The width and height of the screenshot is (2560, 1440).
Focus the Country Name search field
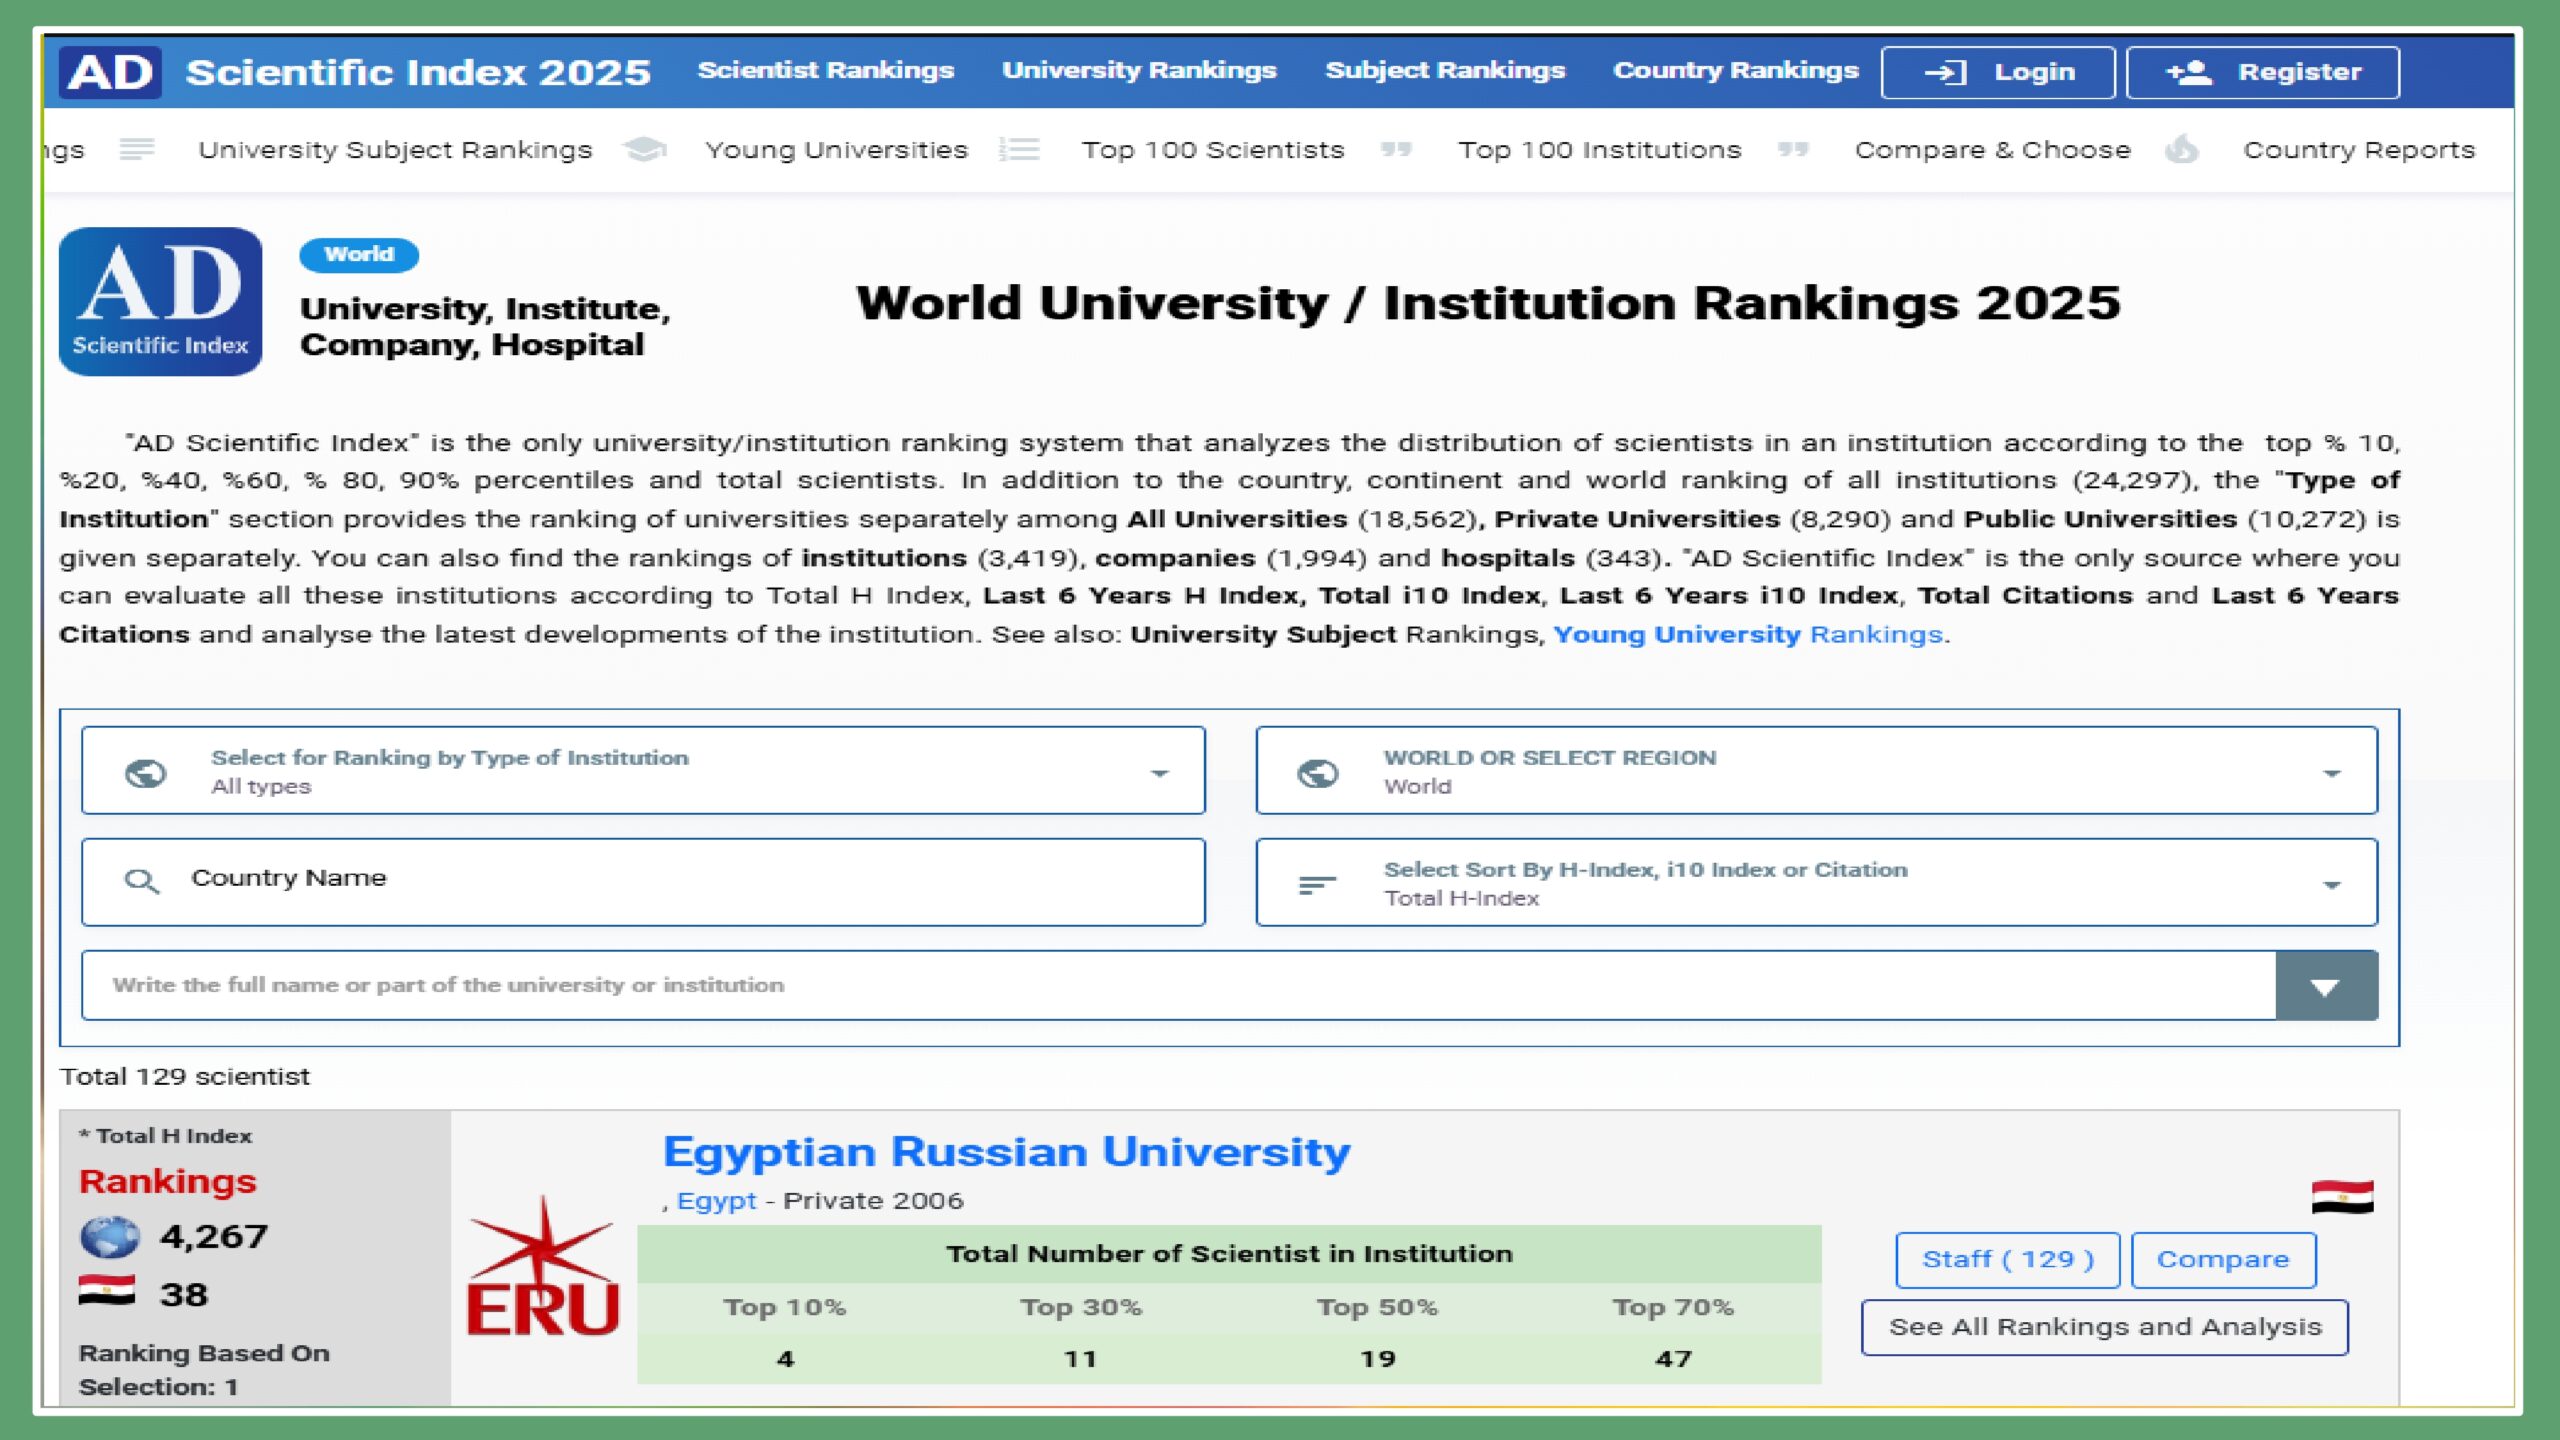point(643,882)
